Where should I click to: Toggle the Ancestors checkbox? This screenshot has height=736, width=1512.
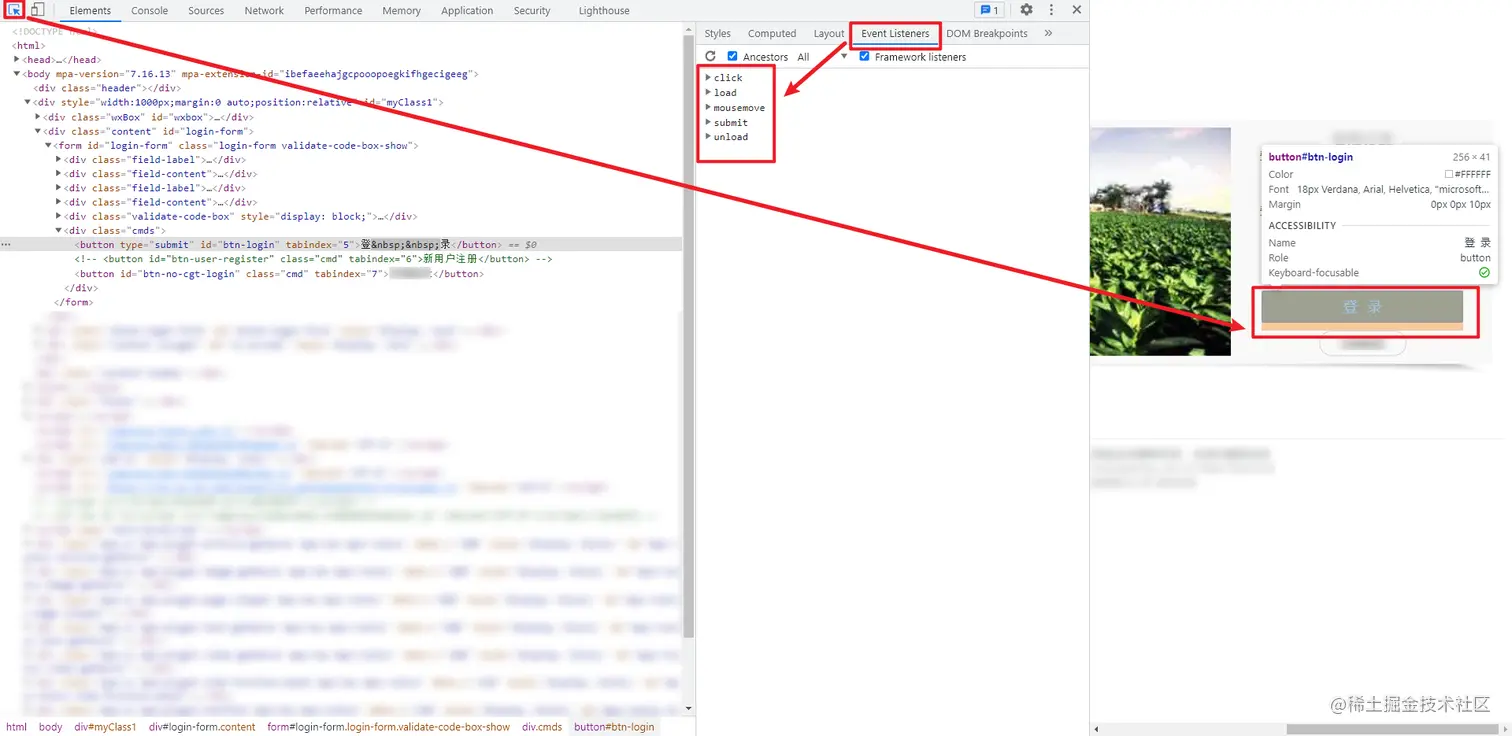732,57
